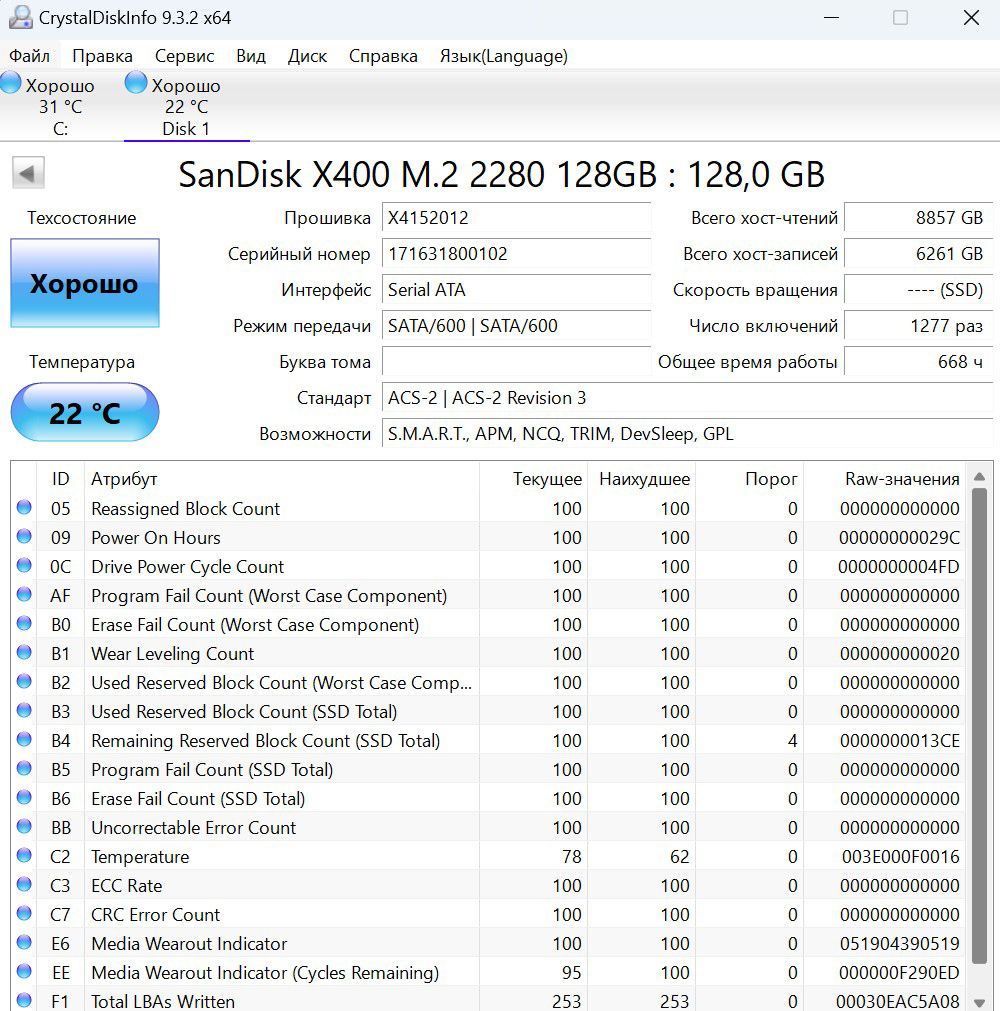Click the Атрибут column header
Image resolution: width=1000 pixels, height=1011 pixels.
point(282,479)
